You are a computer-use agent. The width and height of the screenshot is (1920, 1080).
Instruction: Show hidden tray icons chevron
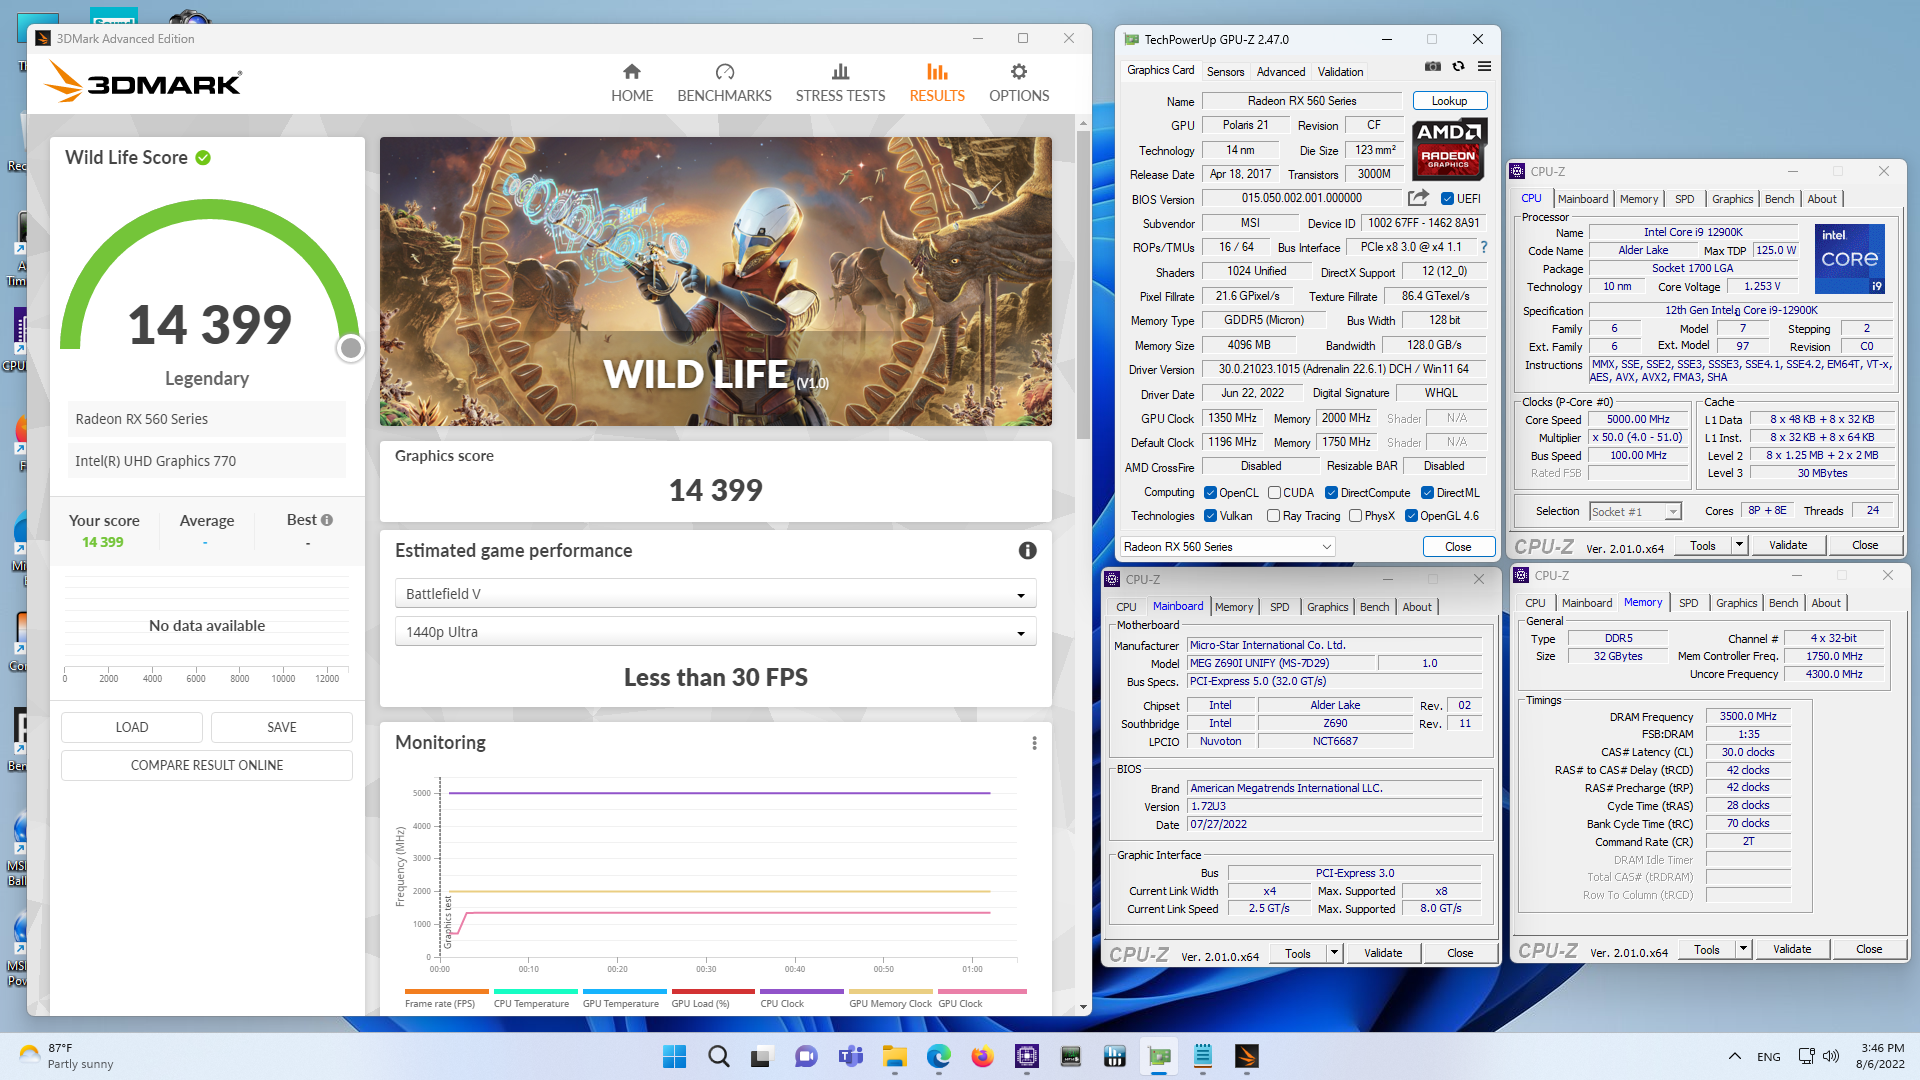pos(1735,1056)
